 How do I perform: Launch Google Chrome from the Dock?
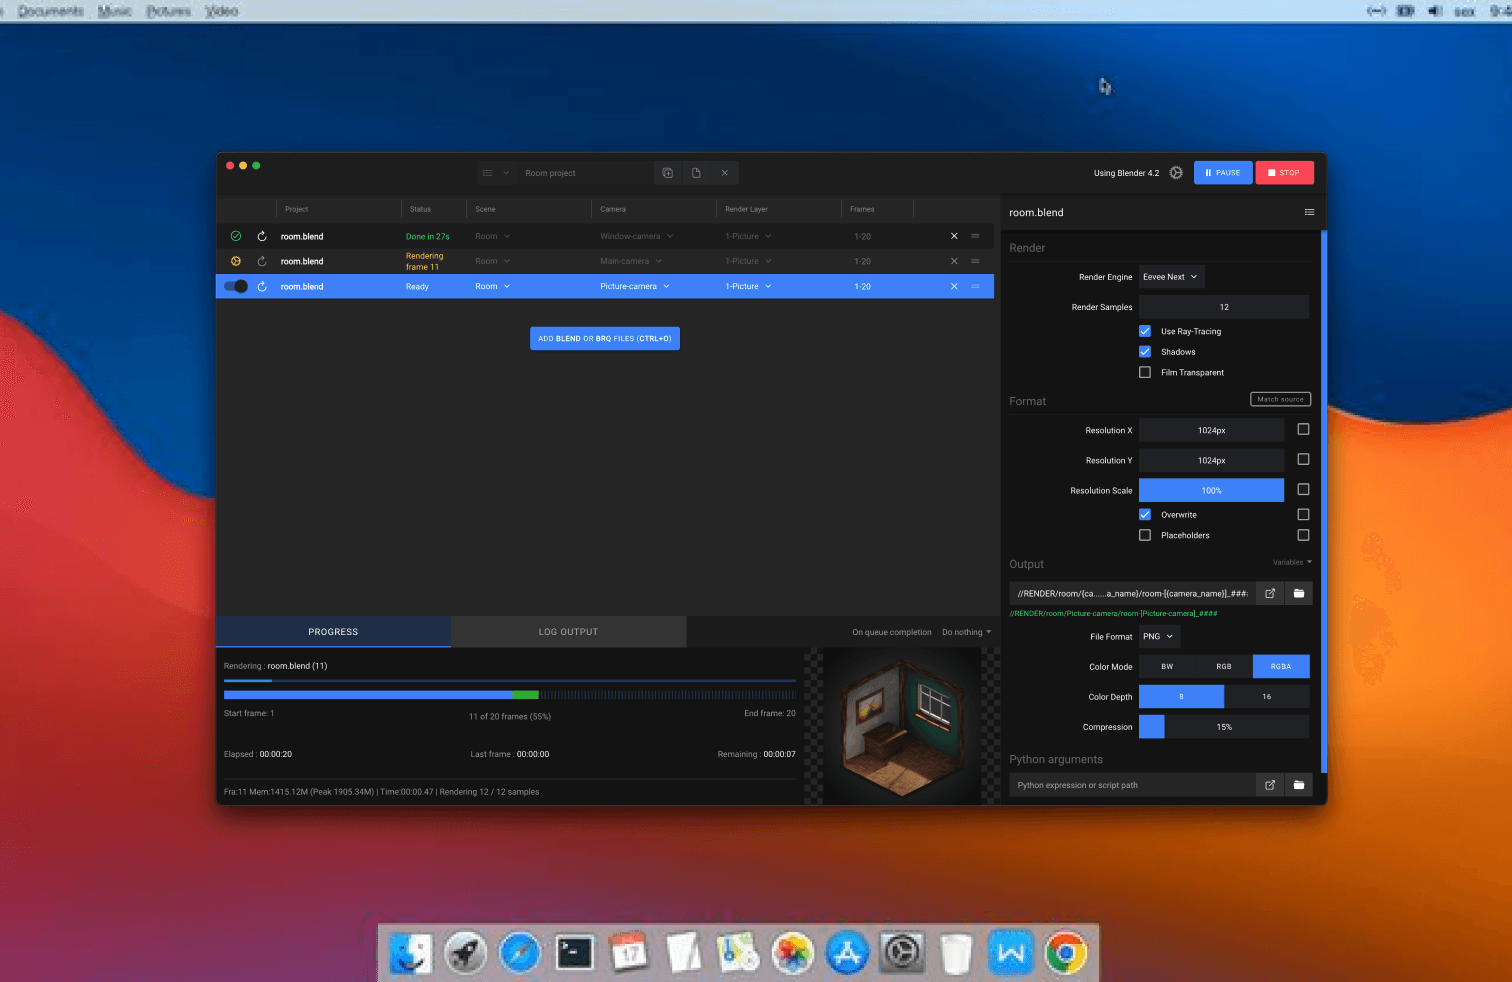coord(1066,952)
